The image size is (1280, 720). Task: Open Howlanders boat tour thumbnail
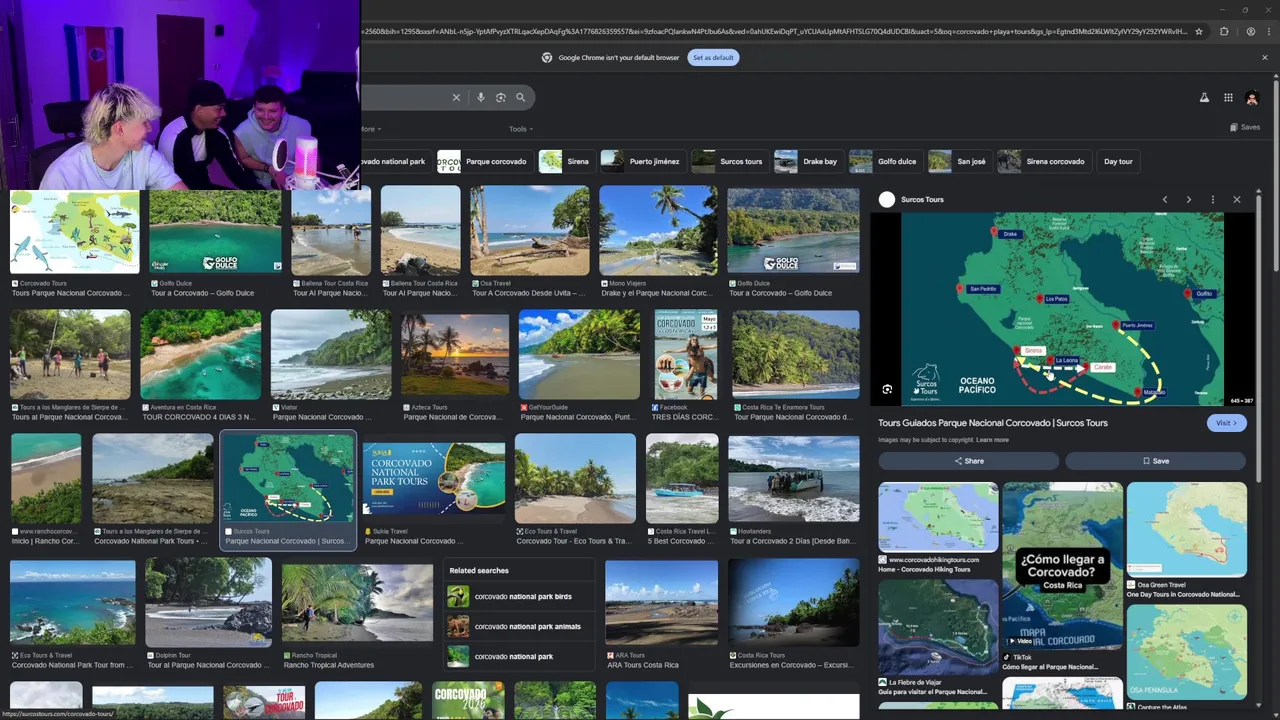pos(793,478)
